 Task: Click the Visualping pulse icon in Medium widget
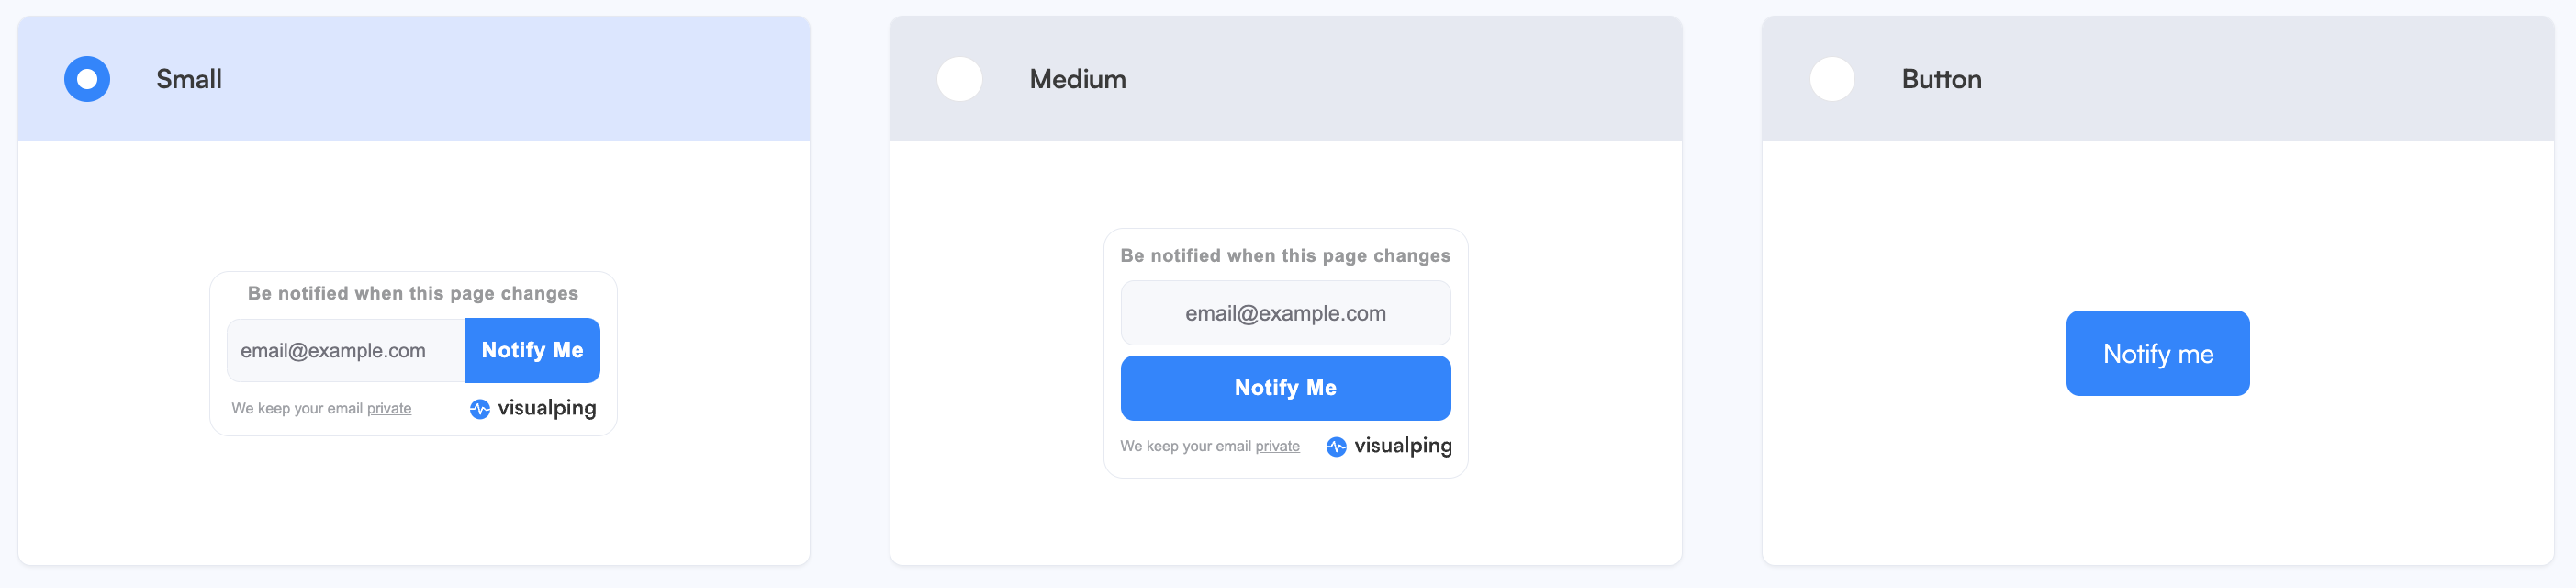coord(1336,447)
